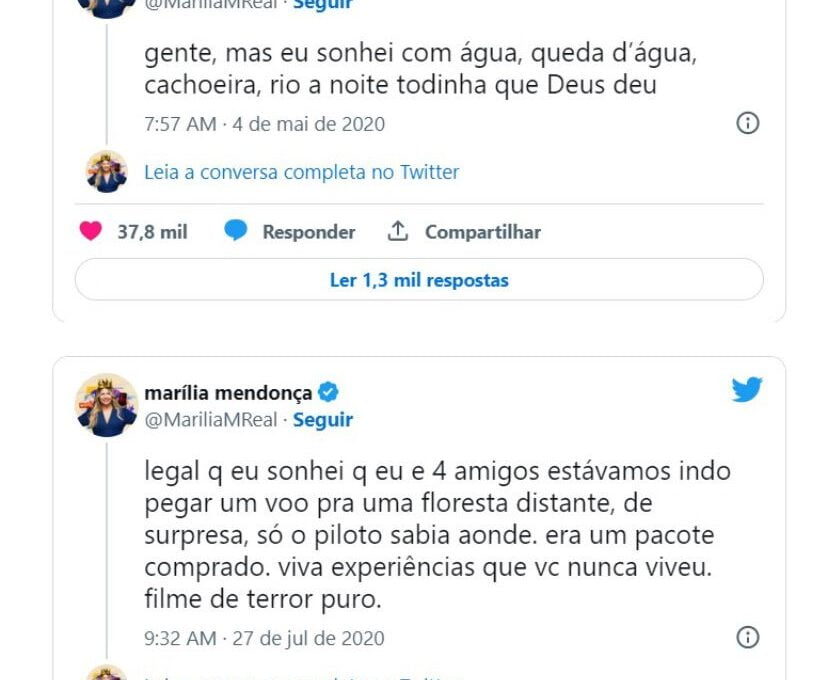Click the 7:57 AM · 4 de mai timestamp
Image resolution: width=828 pixels, height=680 pixels.
click(x=265, y=124)
